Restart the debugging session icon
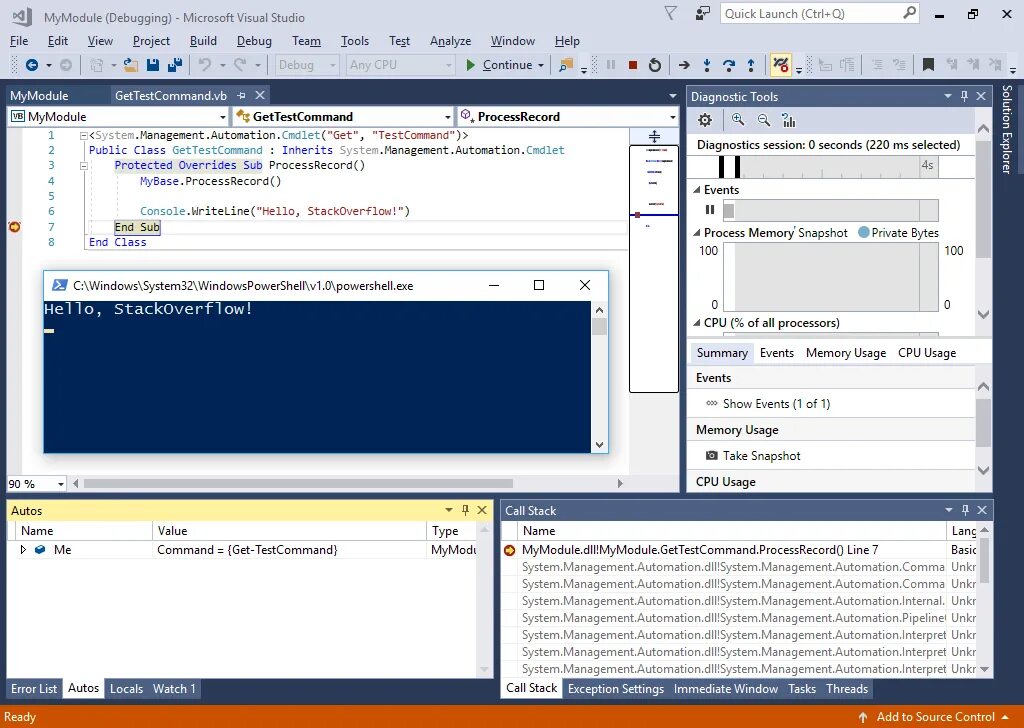The image size is (1024, 728). tap(654, 65)
